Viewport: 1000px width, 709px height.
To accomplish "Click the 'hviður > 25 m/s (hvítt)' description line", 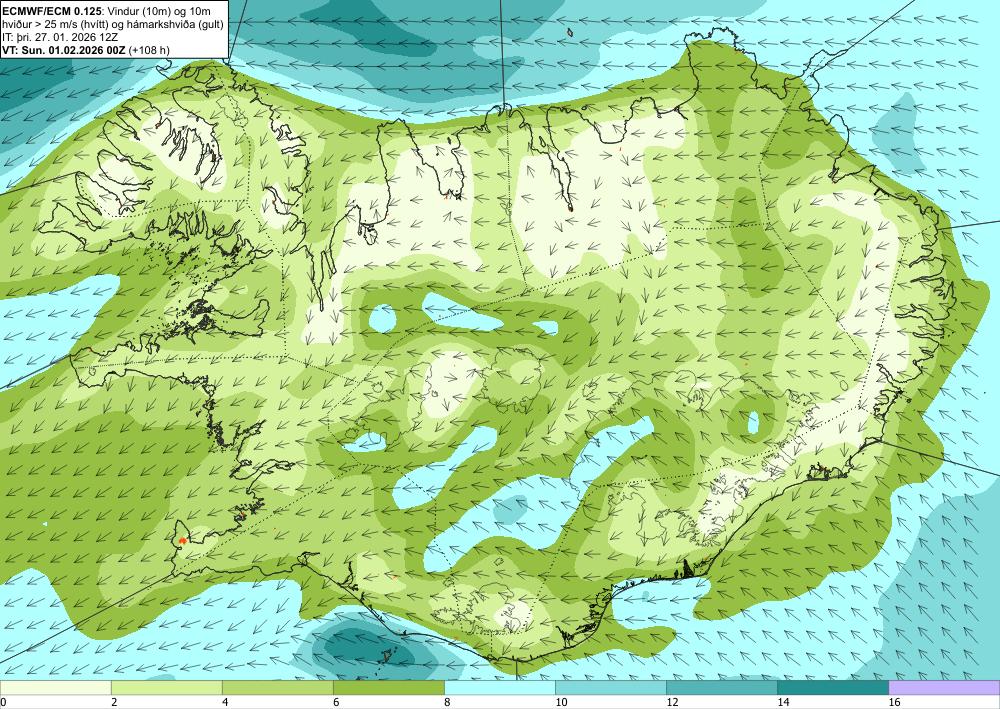I will pos(112,24).
